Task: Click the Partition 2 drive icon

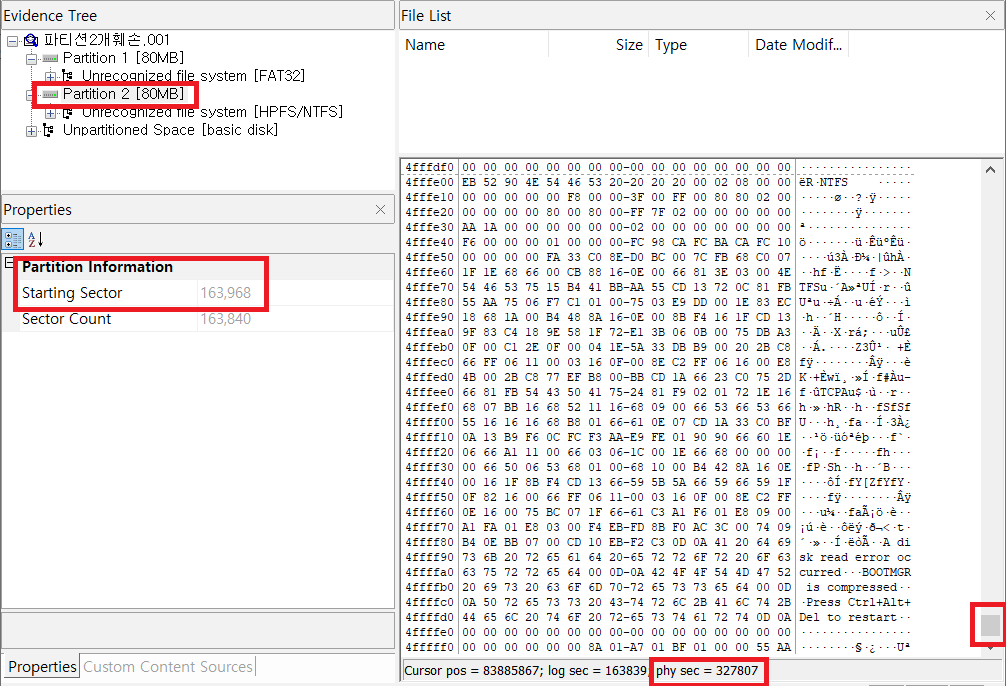Action: pos(50,94)
